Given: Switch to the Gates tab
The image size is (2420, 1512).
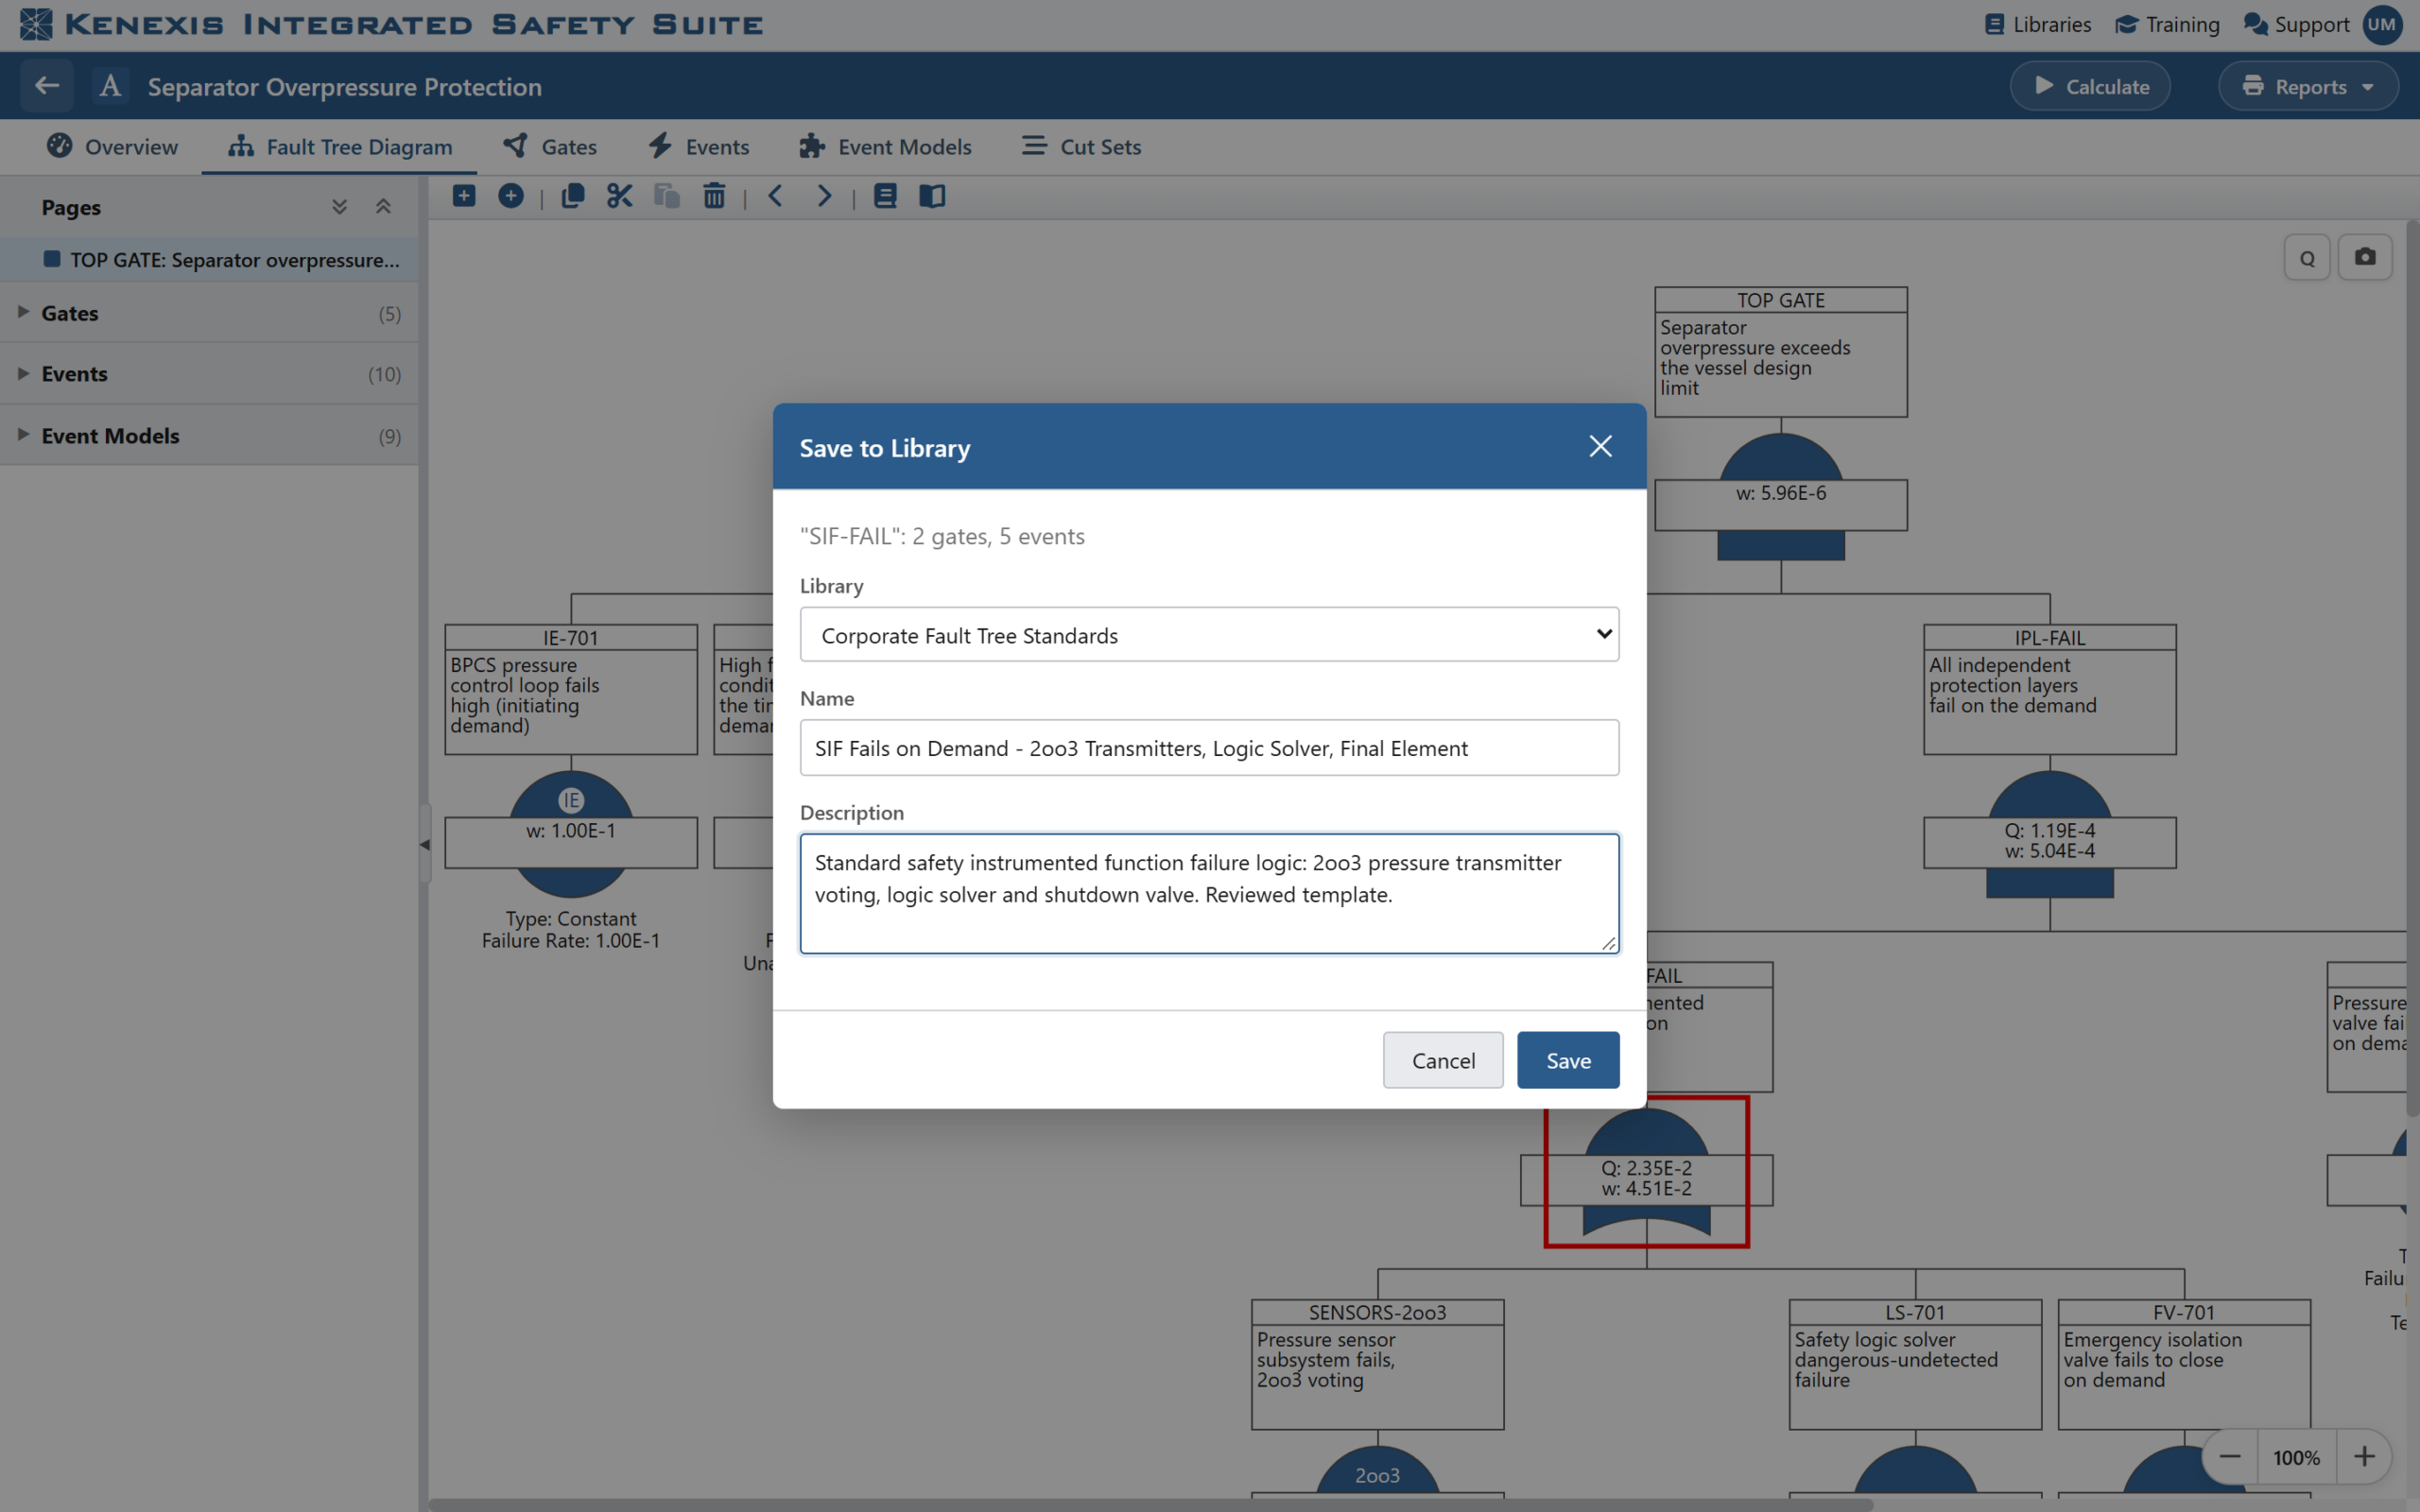Looking at the screenshot, I should click(550, 147).
